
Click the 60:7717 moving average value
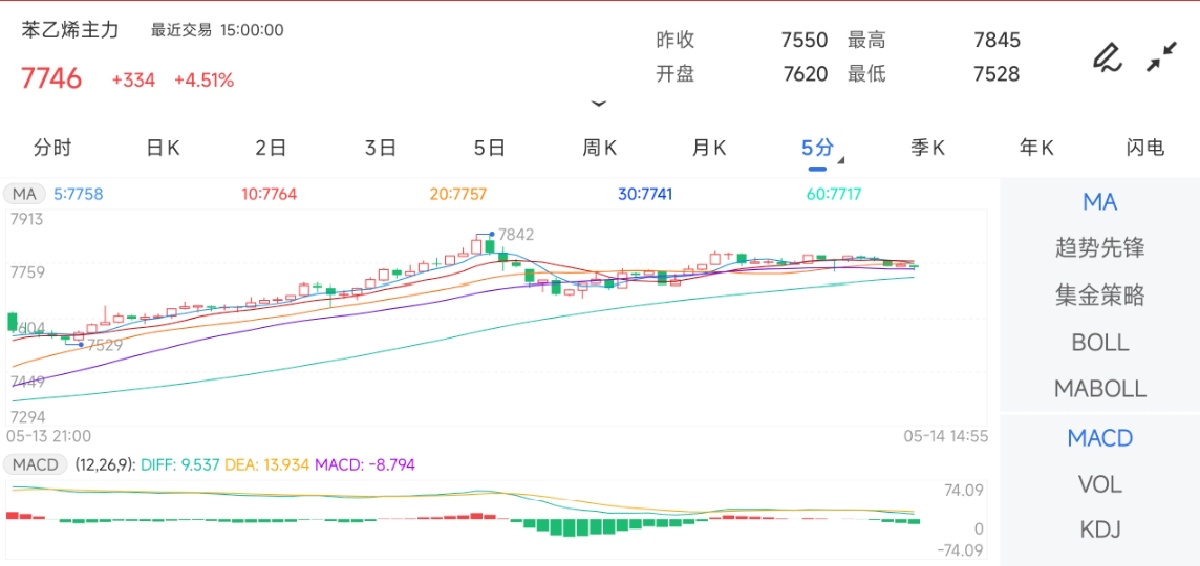click(834, 194)
